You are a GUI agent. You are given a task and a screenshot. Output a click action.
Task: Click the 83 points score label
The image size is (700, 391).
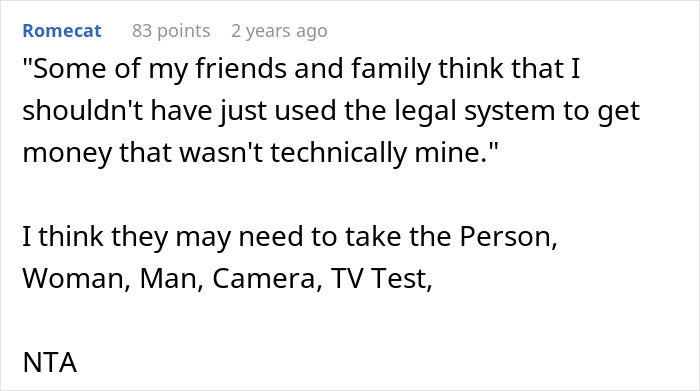171,31
